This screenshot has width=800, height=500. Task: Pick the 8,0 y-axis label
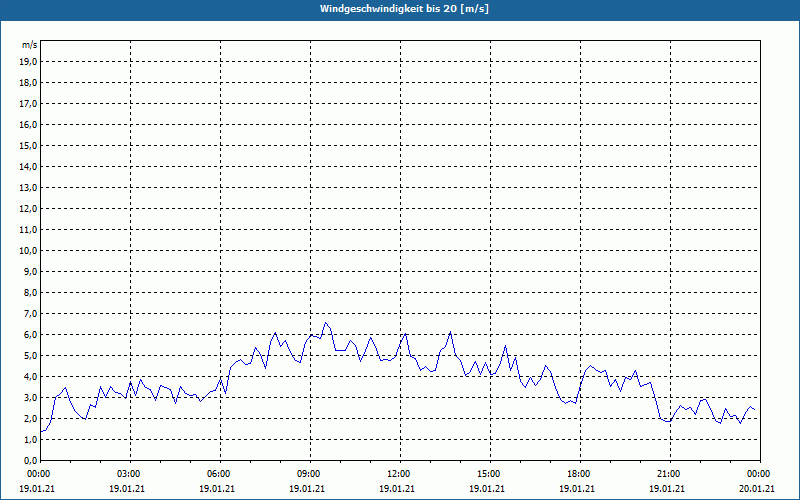30,292
